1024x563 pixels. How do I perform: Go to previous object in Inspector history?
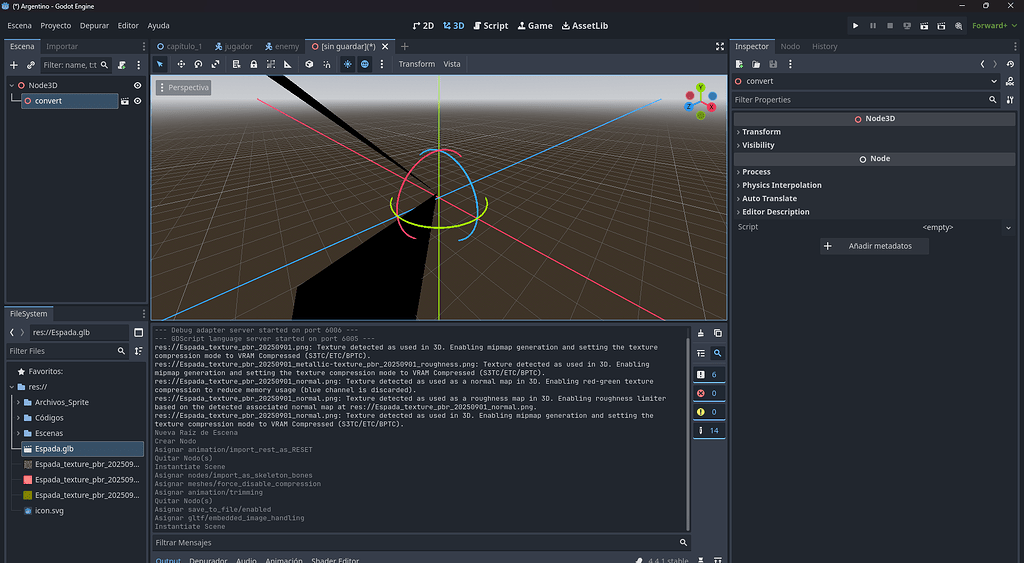point(982,64)
